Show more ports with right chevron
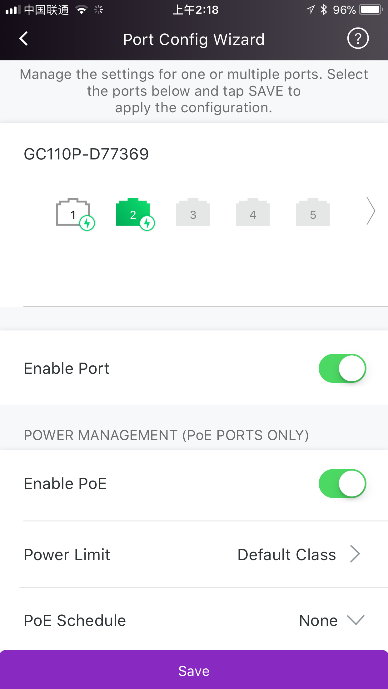 tap(371, 212)
